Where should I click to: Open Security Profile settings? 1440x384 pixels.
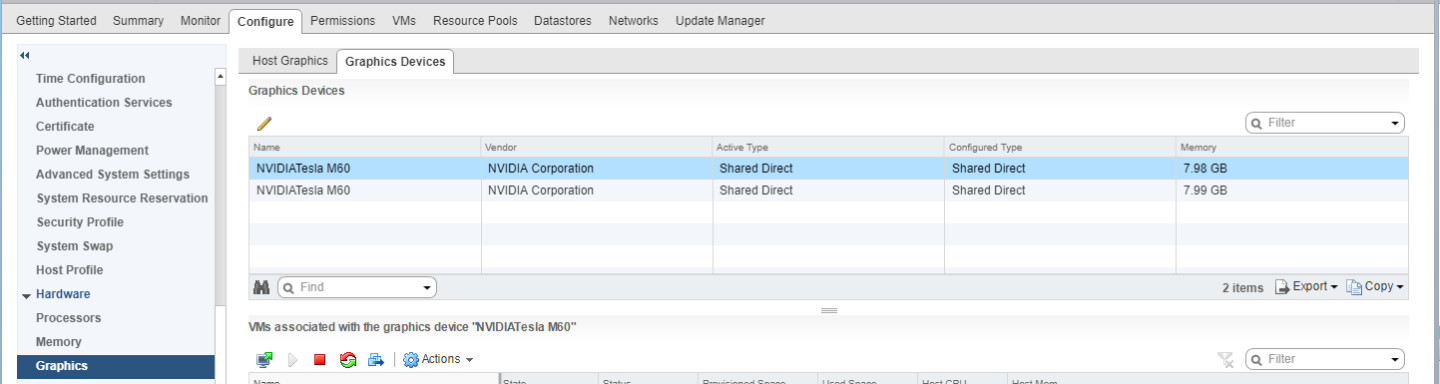tap(80, 223)
